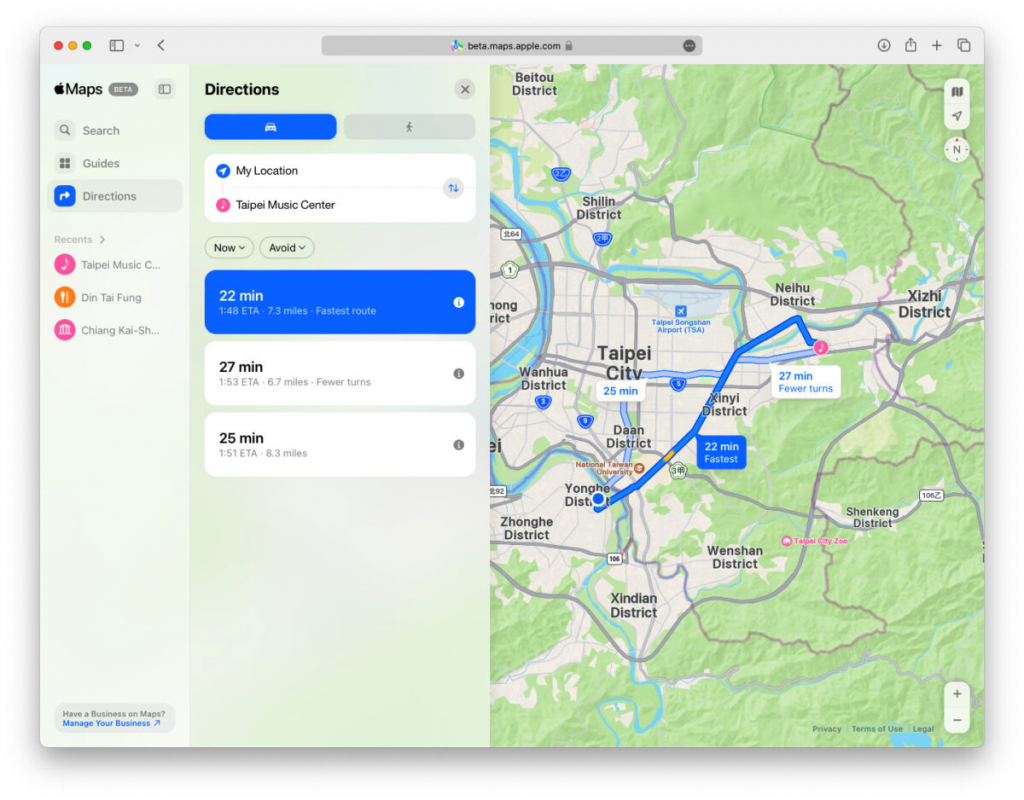Image resolution: width=1024 pixels, height=800 pixels.
Task: Click the location arrow icon on the map
Action: [956, 116]
